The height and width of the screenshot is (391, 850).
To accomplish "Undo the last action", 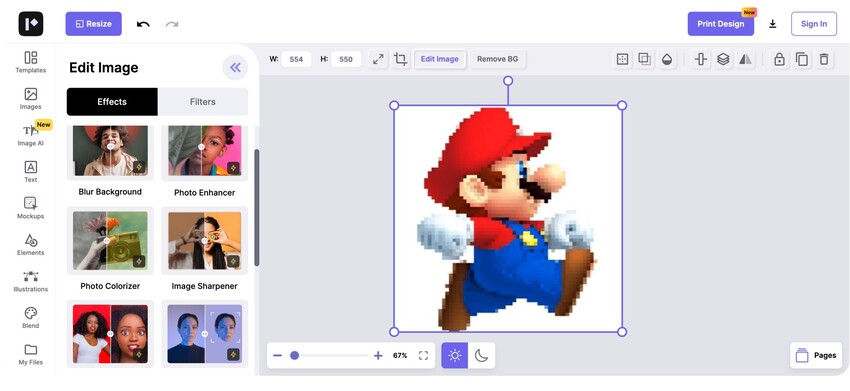I will point(143,24).
